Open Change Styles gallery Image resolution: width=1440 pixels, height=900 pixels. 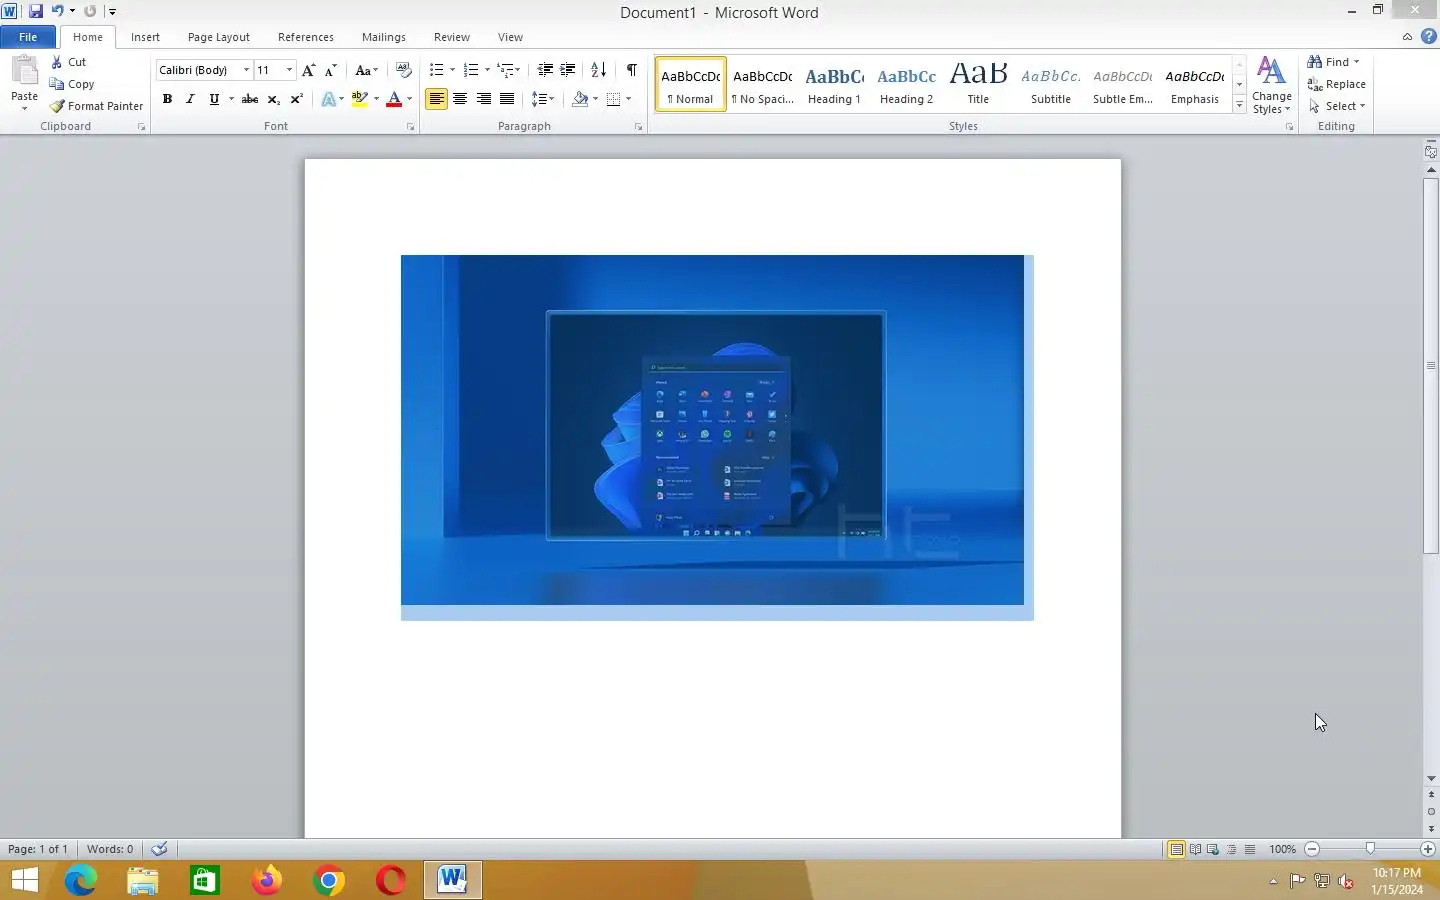(x=1271, y=86)
